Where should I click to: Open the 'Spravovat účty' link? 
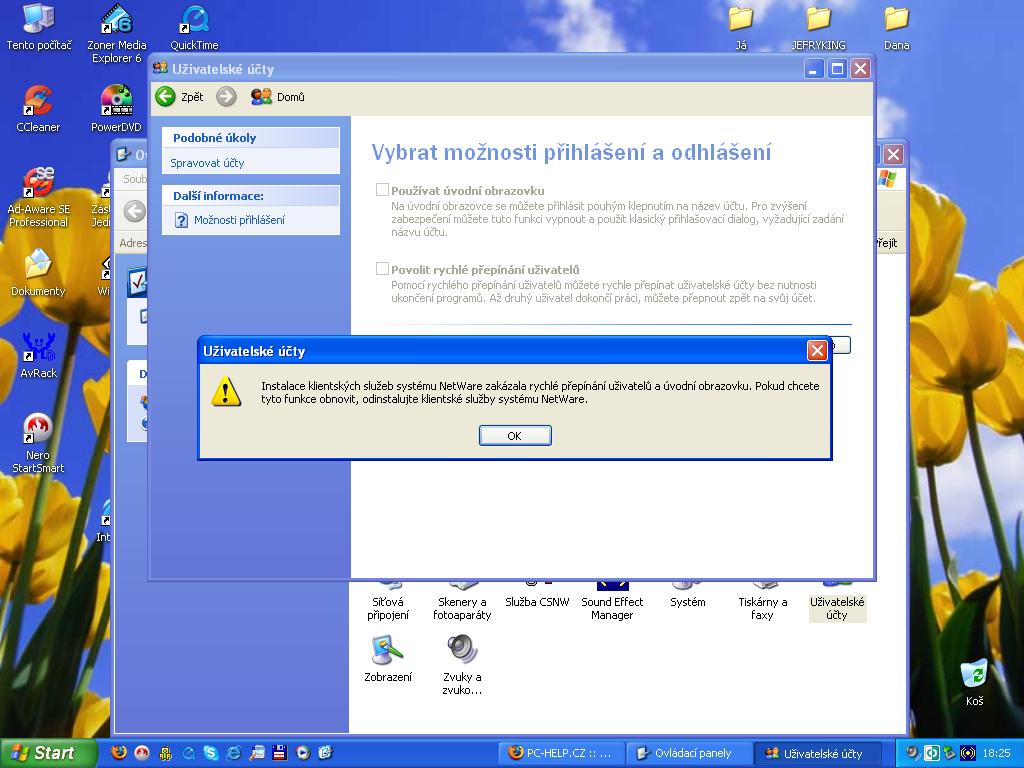pyautogui.click(x=207, y=163)
